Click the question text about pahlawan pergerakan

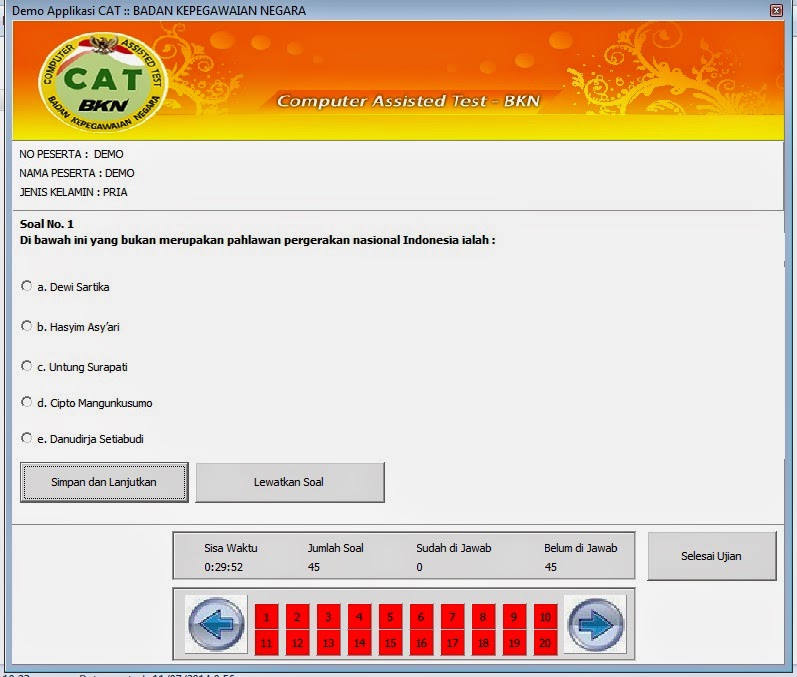coord(258,240)
